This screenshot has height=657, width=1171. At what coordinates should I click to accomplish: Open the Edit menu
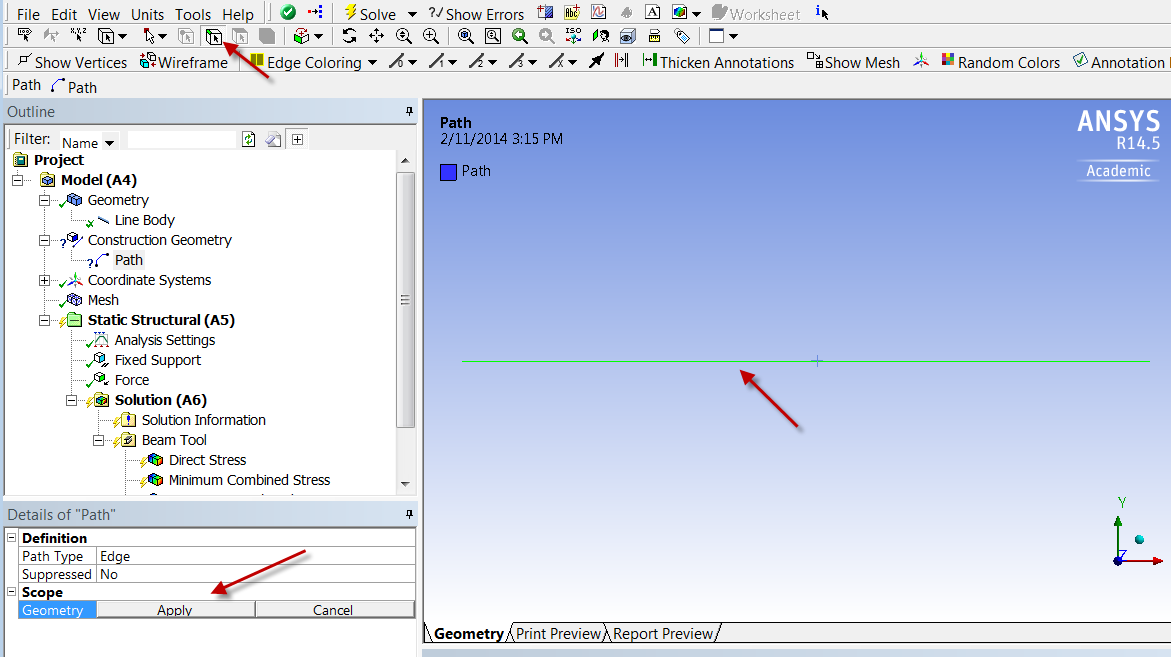coord(63,14)
